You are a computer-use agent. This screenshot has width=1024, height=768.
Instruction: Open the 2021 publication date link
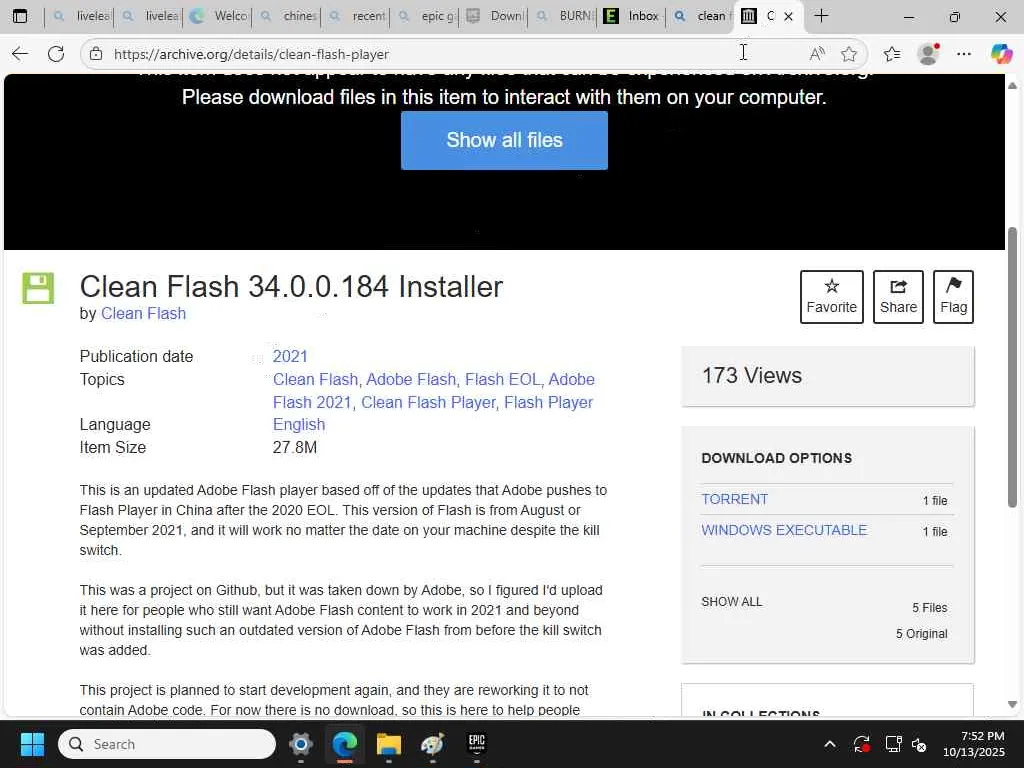[x=290, y=357]
